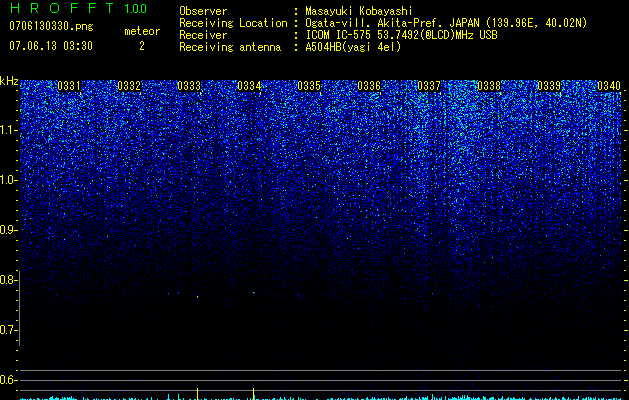Click the yellow detection spike below 0333

tap(197, 394)
